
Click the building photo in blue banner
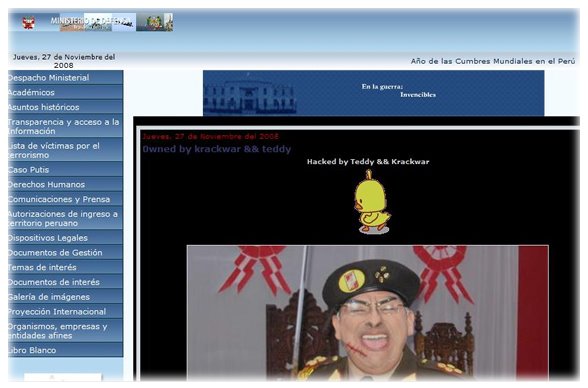pos(250,95)
